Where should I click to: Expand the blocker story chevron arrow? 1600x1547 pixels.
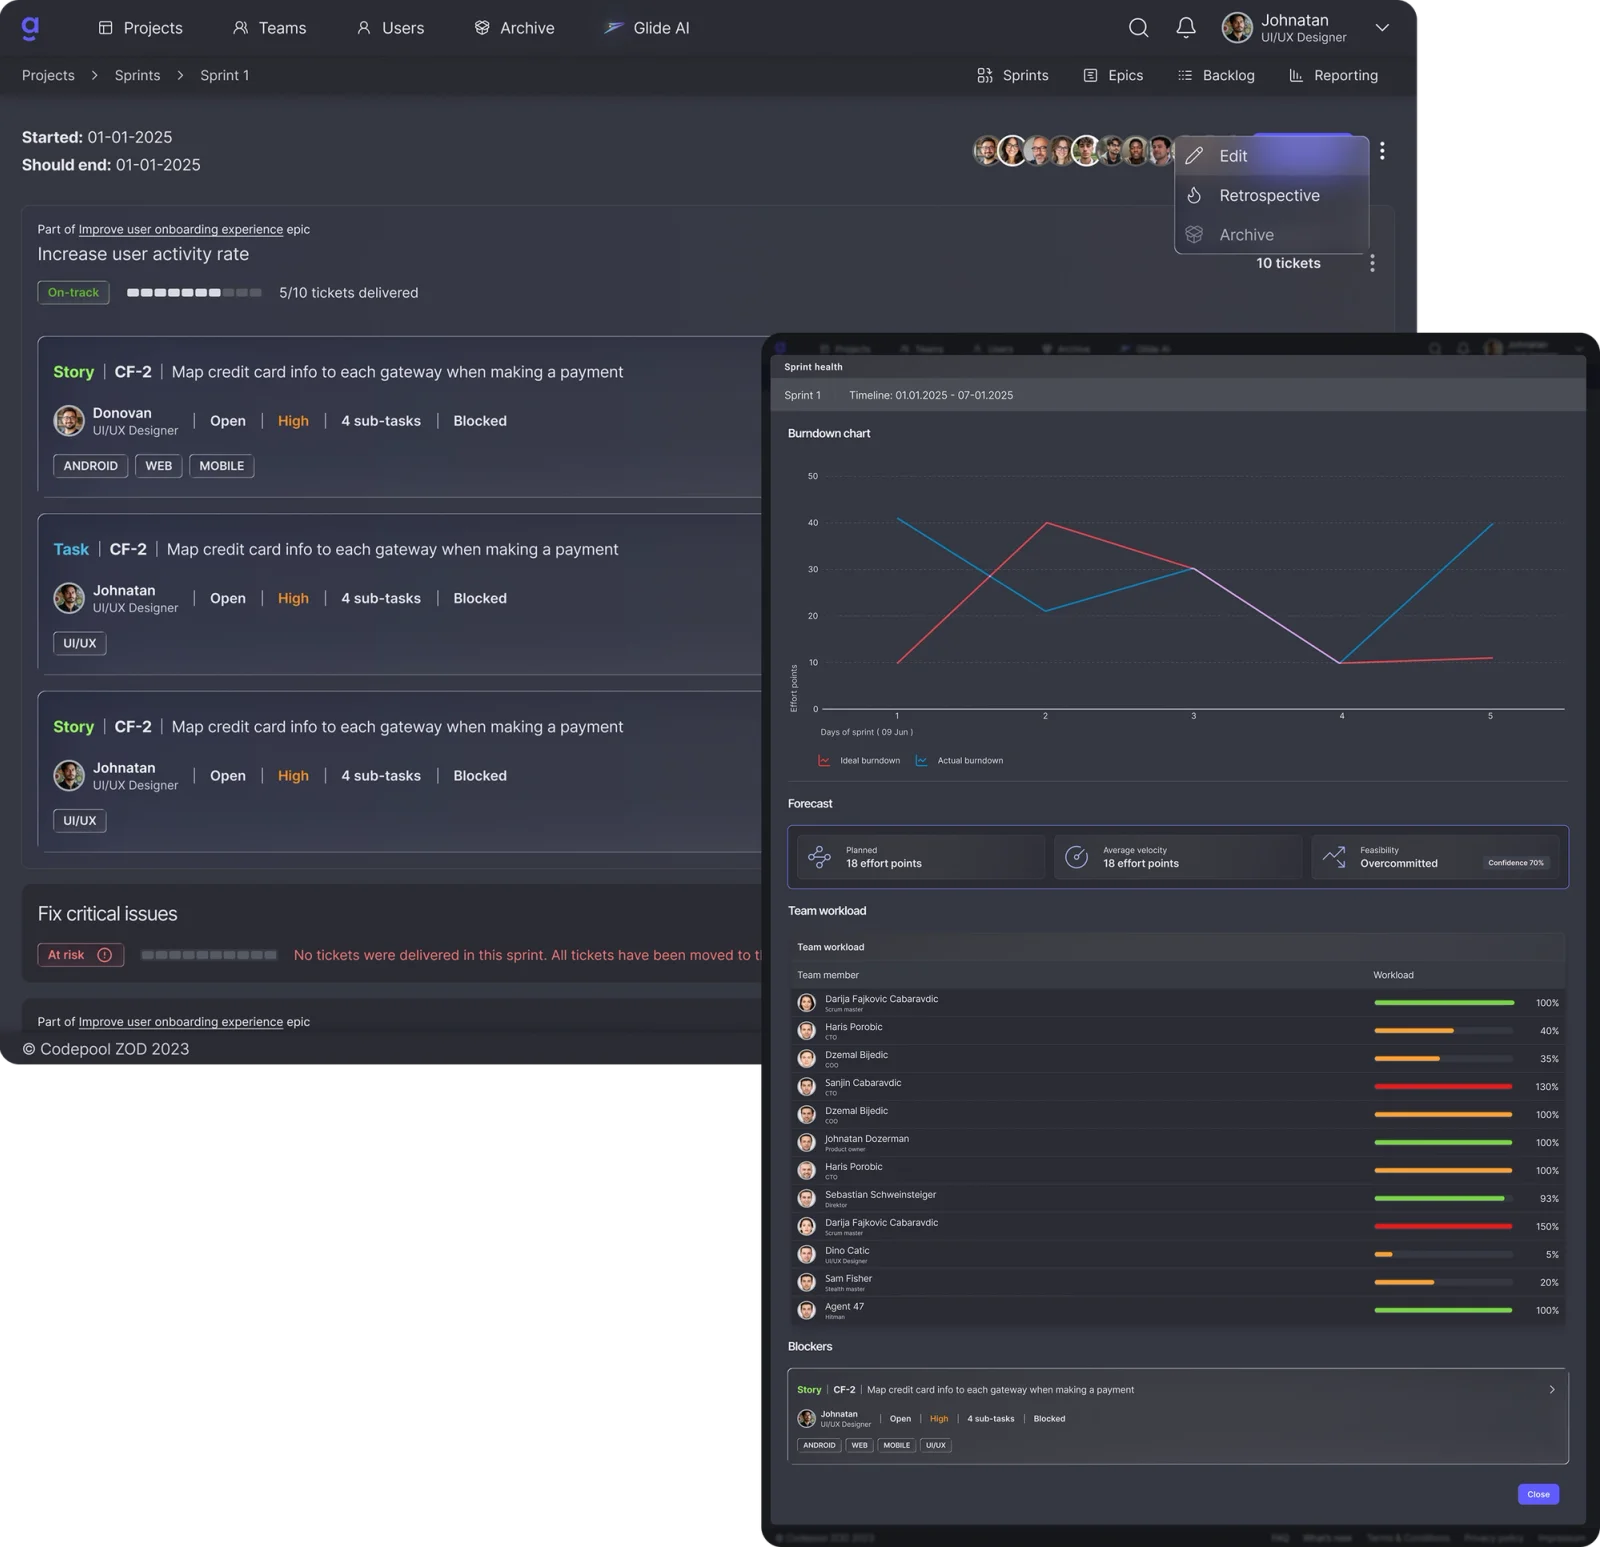coord(1552,1390)
